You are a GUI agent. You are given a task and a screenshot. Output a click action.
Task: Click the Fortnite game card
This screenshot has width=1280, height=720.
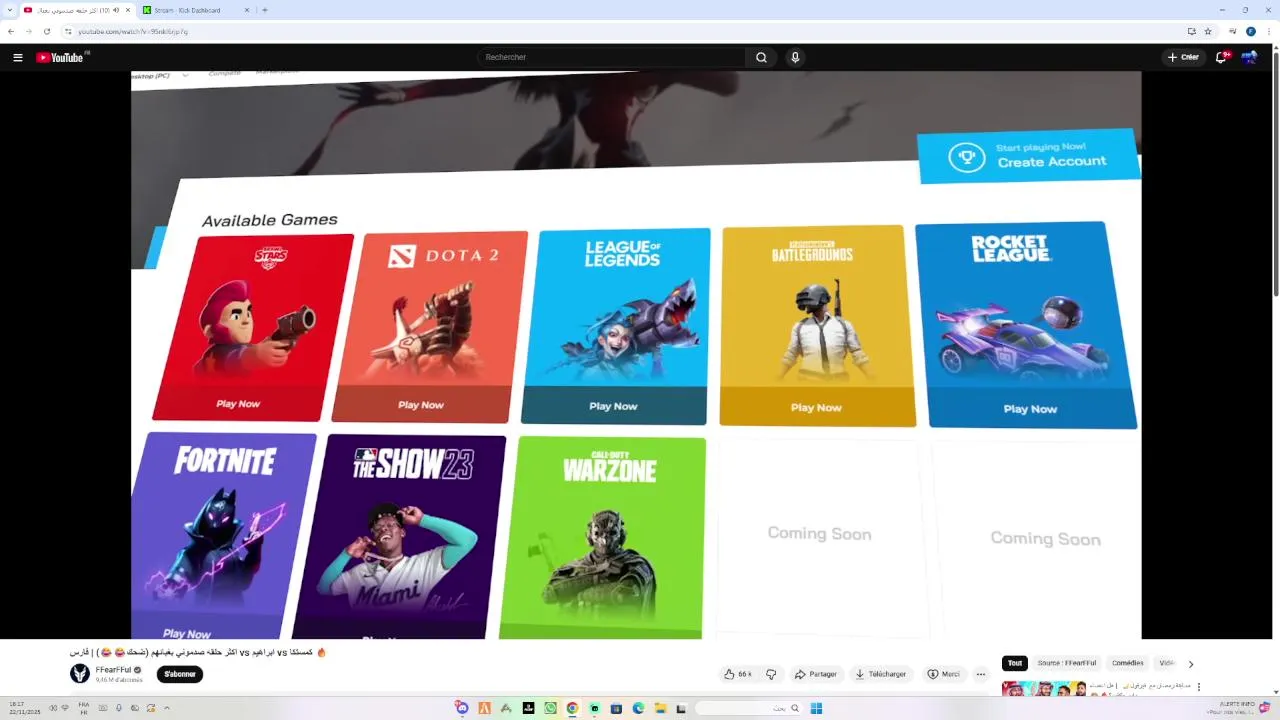pyautogui.click(x=222, y=536)
